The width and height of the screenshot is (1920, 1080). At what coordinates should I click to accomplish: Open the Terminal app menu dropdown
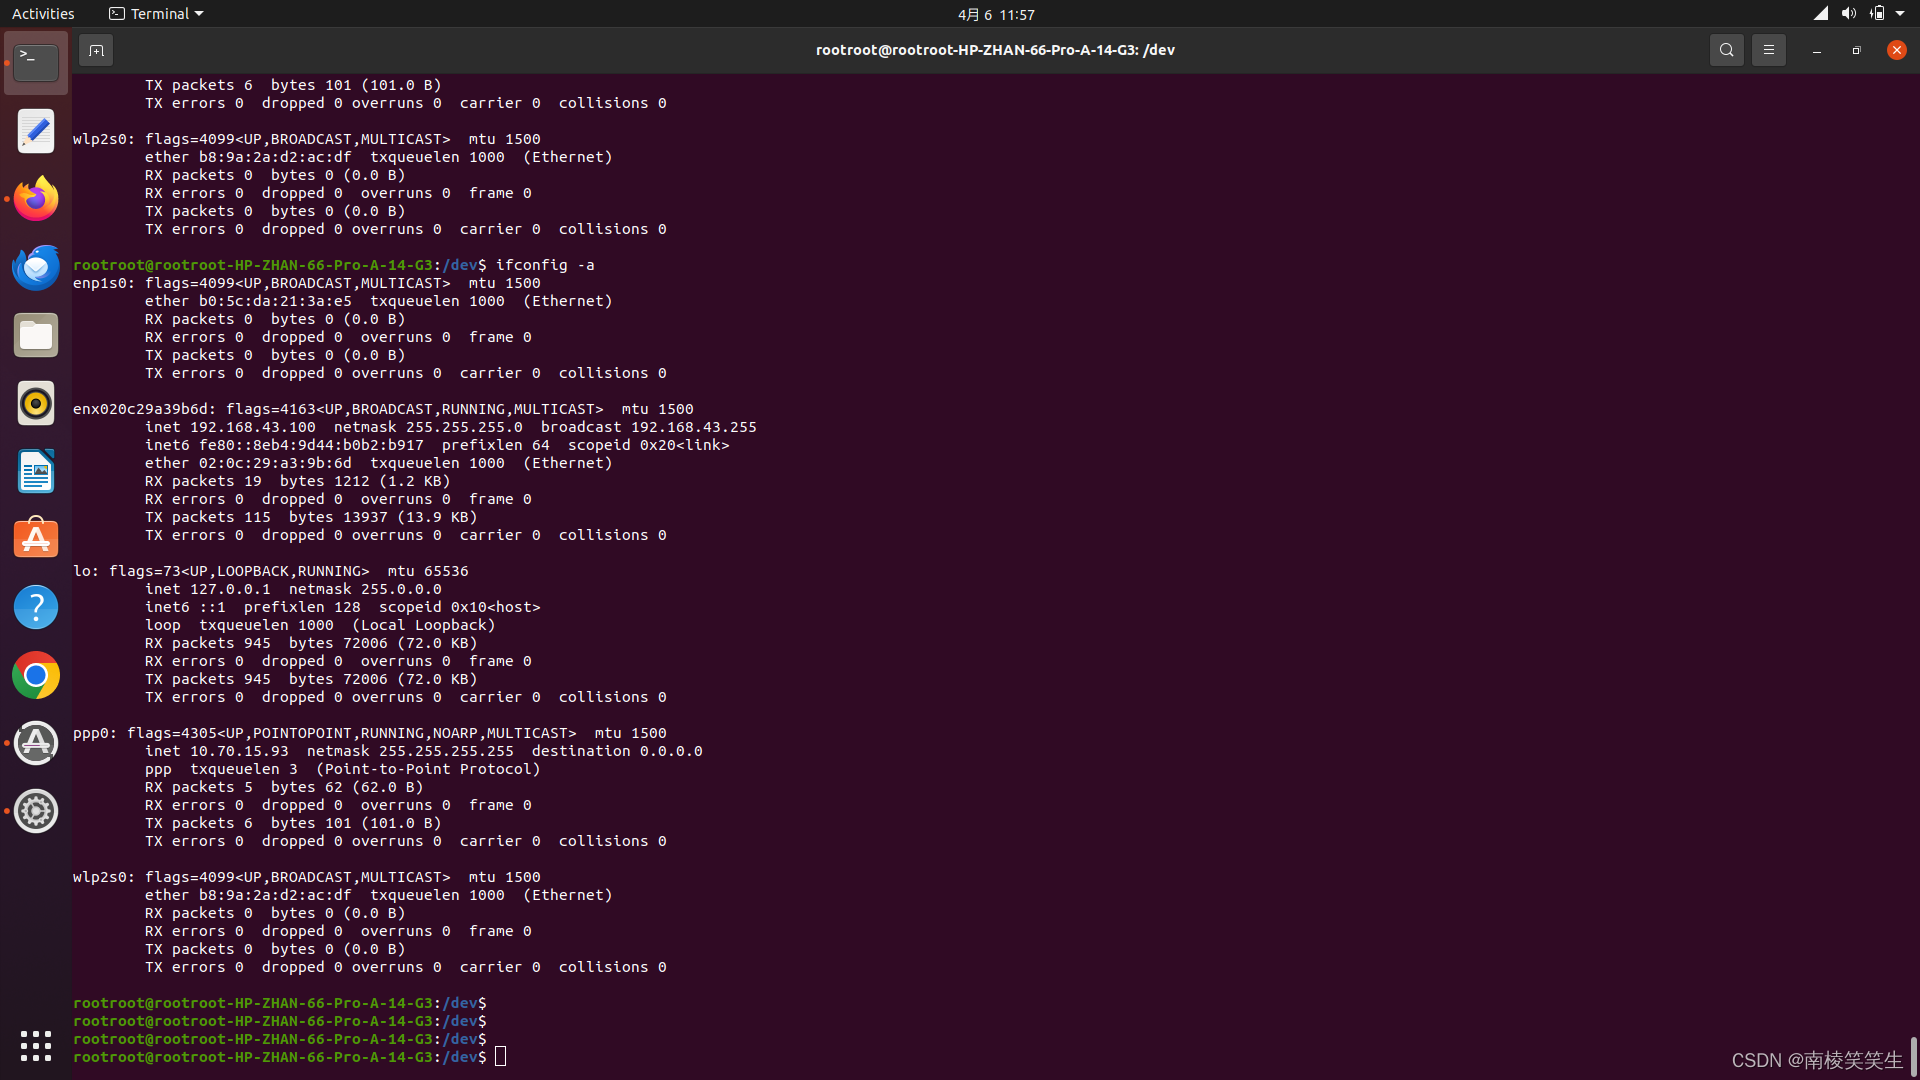[x=156, y=14]
